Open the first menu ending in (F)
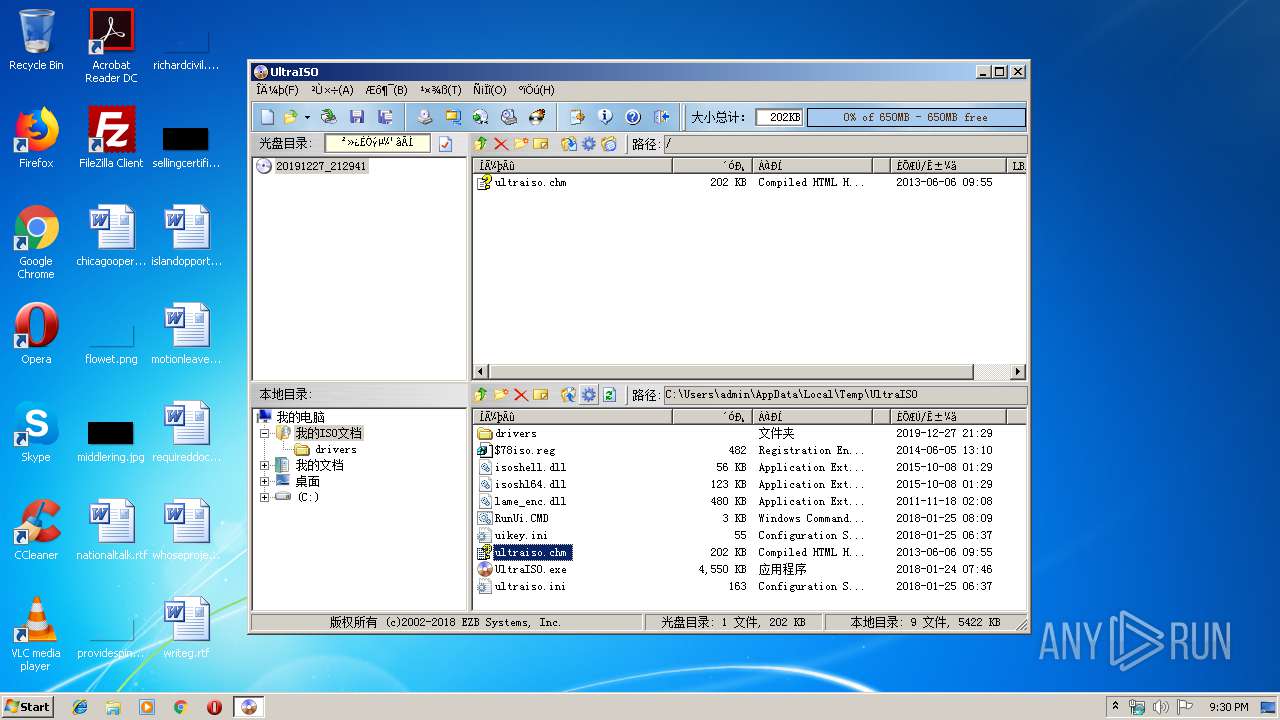Screen dimensions: 1280x720 point(277,90)
